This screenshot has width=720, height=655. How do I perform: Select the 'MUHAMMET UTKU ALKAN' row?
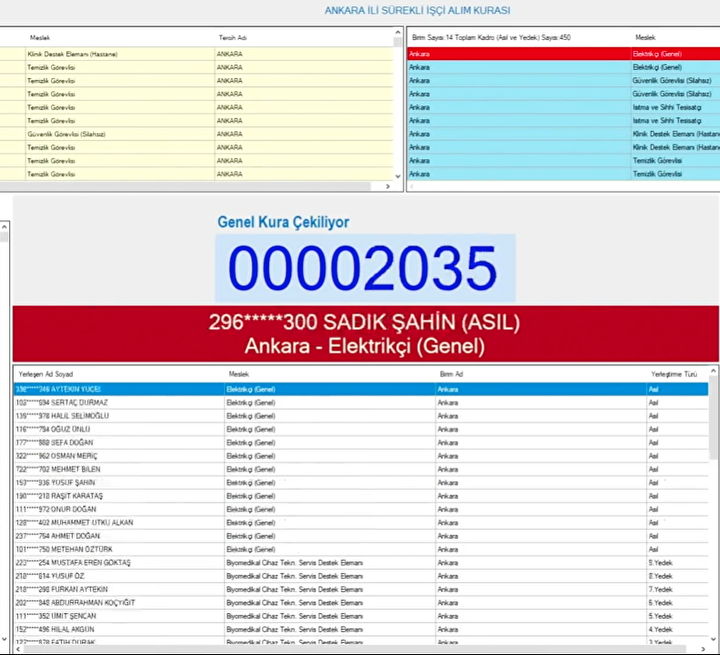click(361, 523)
